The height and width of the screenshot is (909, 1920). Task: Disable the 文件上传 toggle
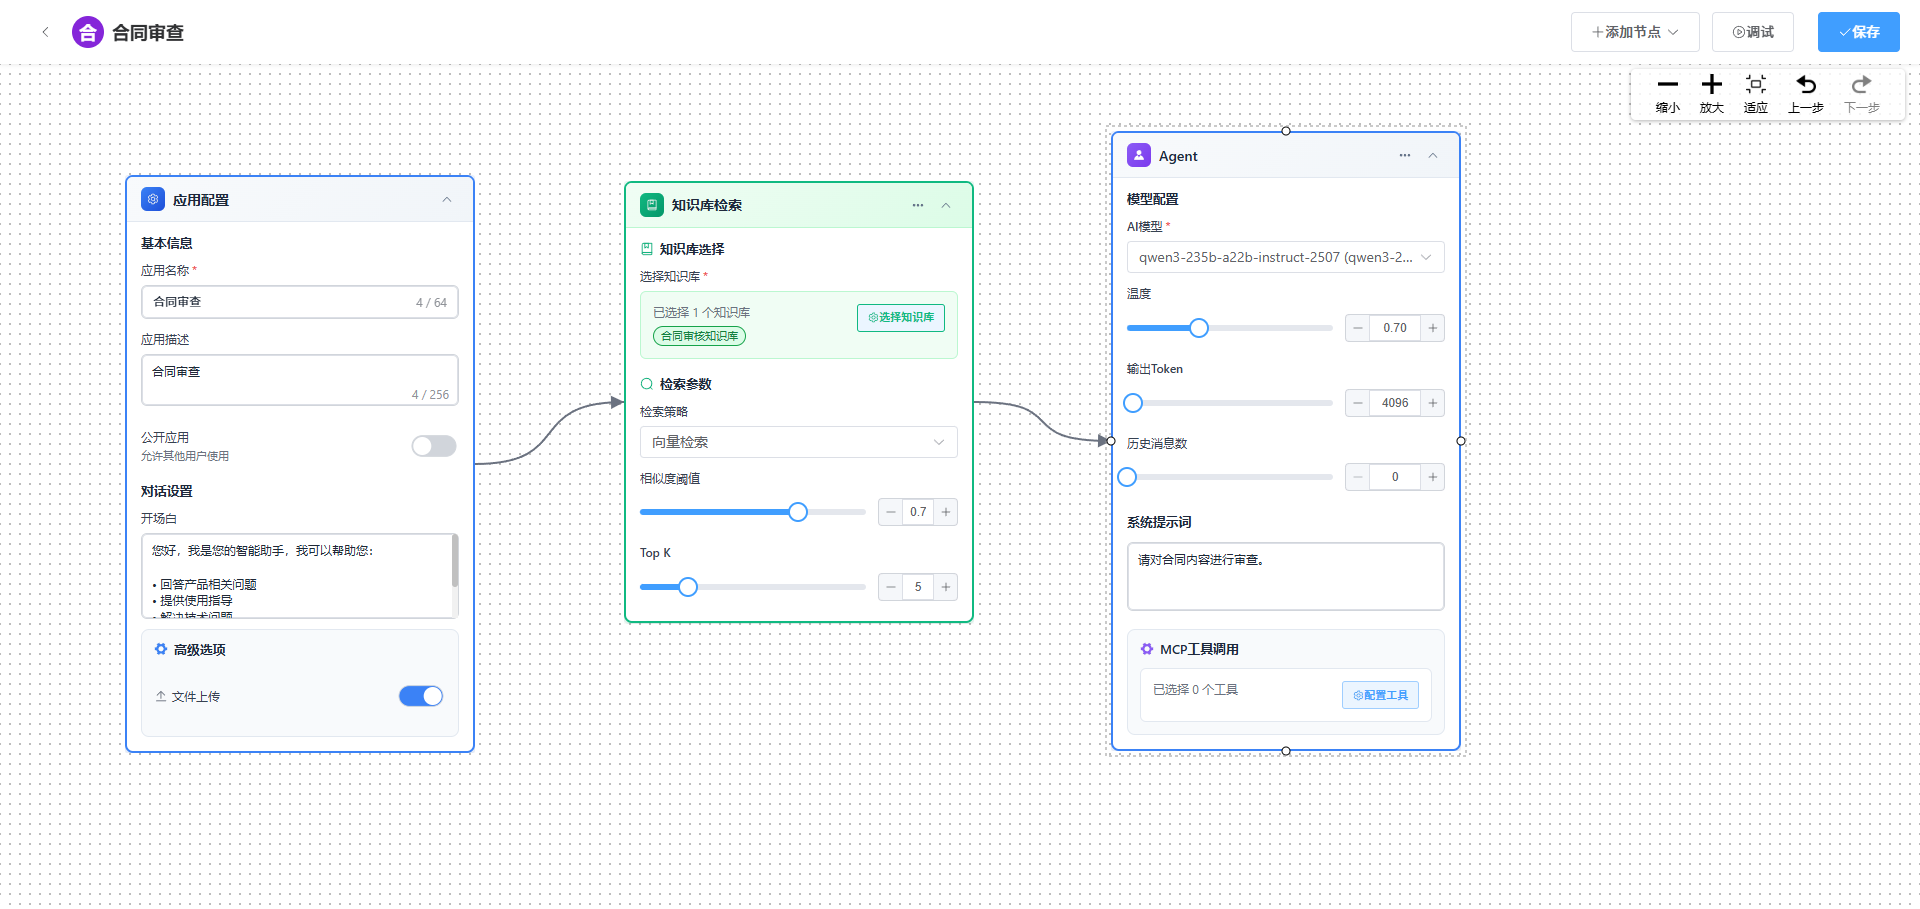[x=421, y=696]
